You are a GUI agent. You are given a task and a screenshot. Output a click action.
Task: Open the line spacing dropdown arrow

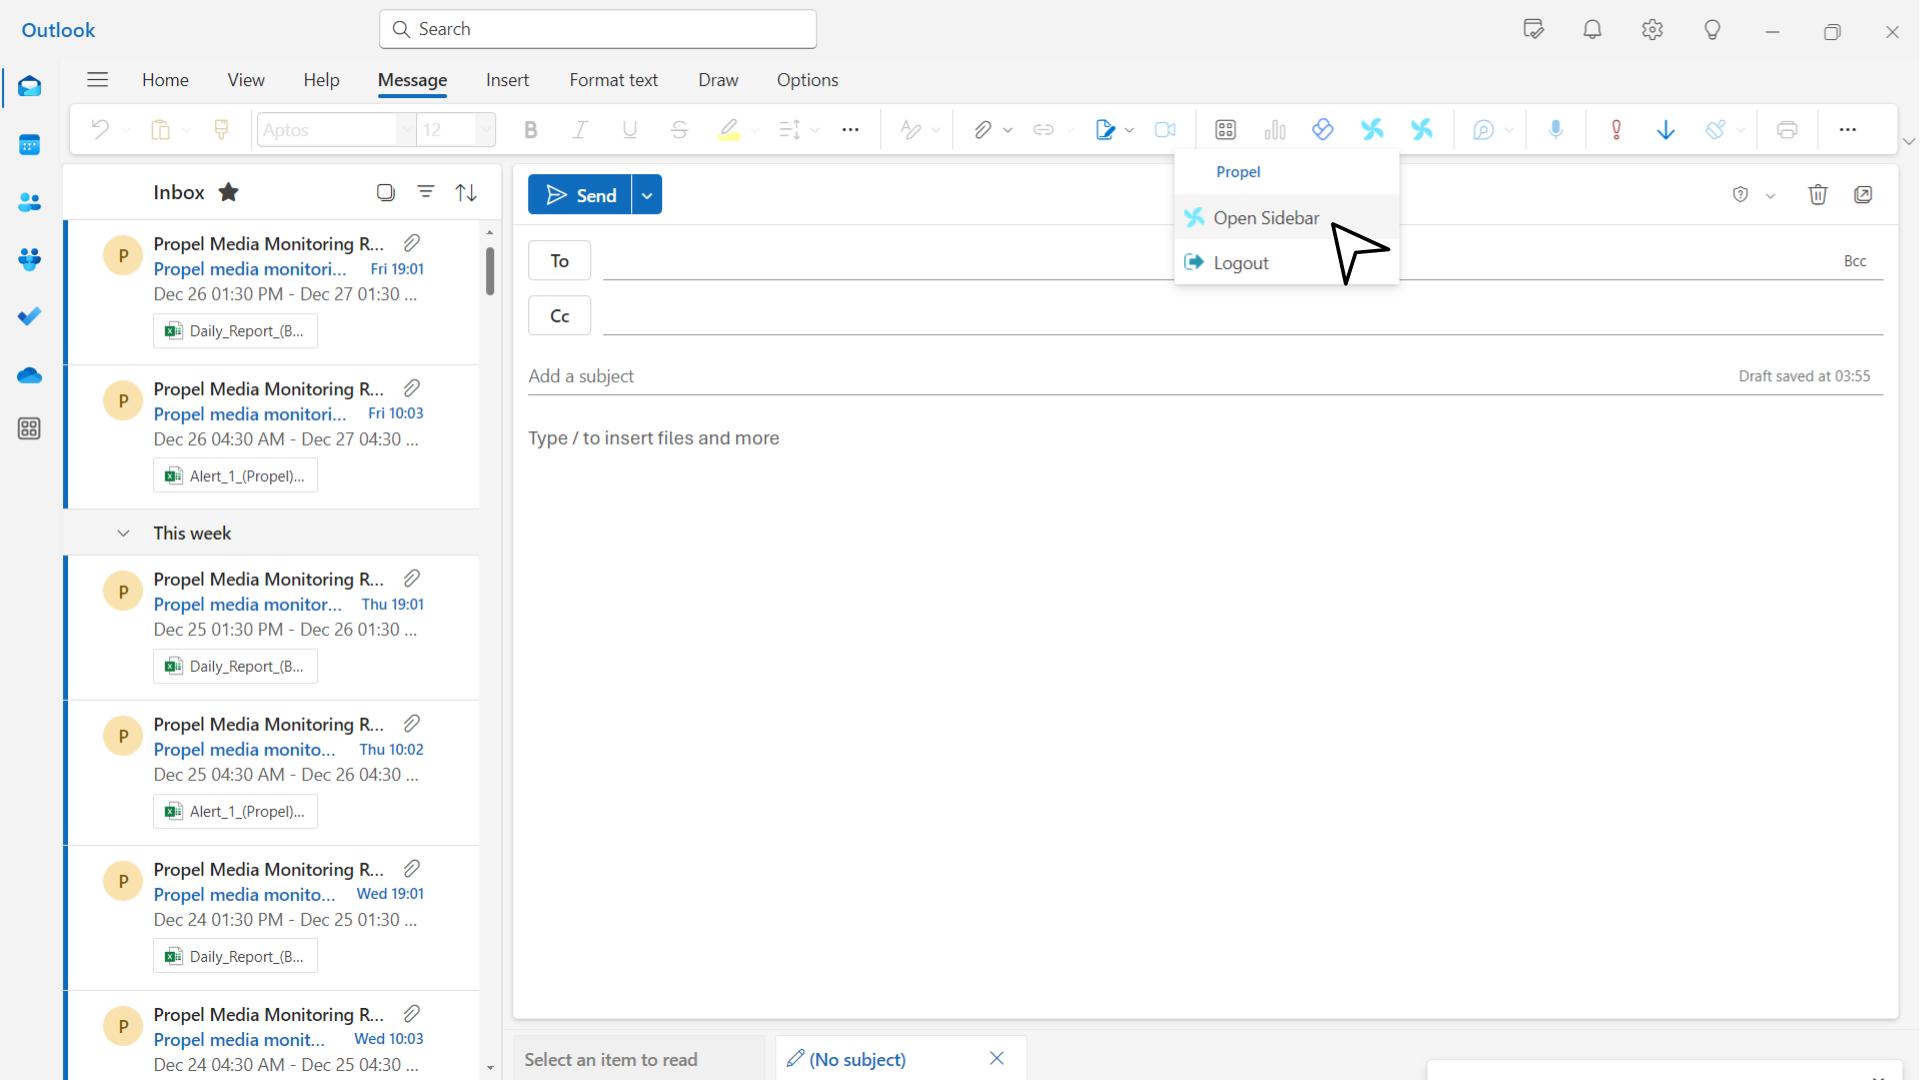point(815,130)
